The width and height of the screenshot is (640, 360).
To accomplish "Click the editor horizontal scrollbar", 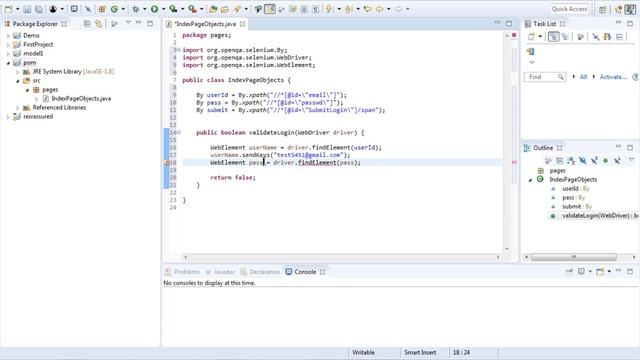I will point(342,257).
